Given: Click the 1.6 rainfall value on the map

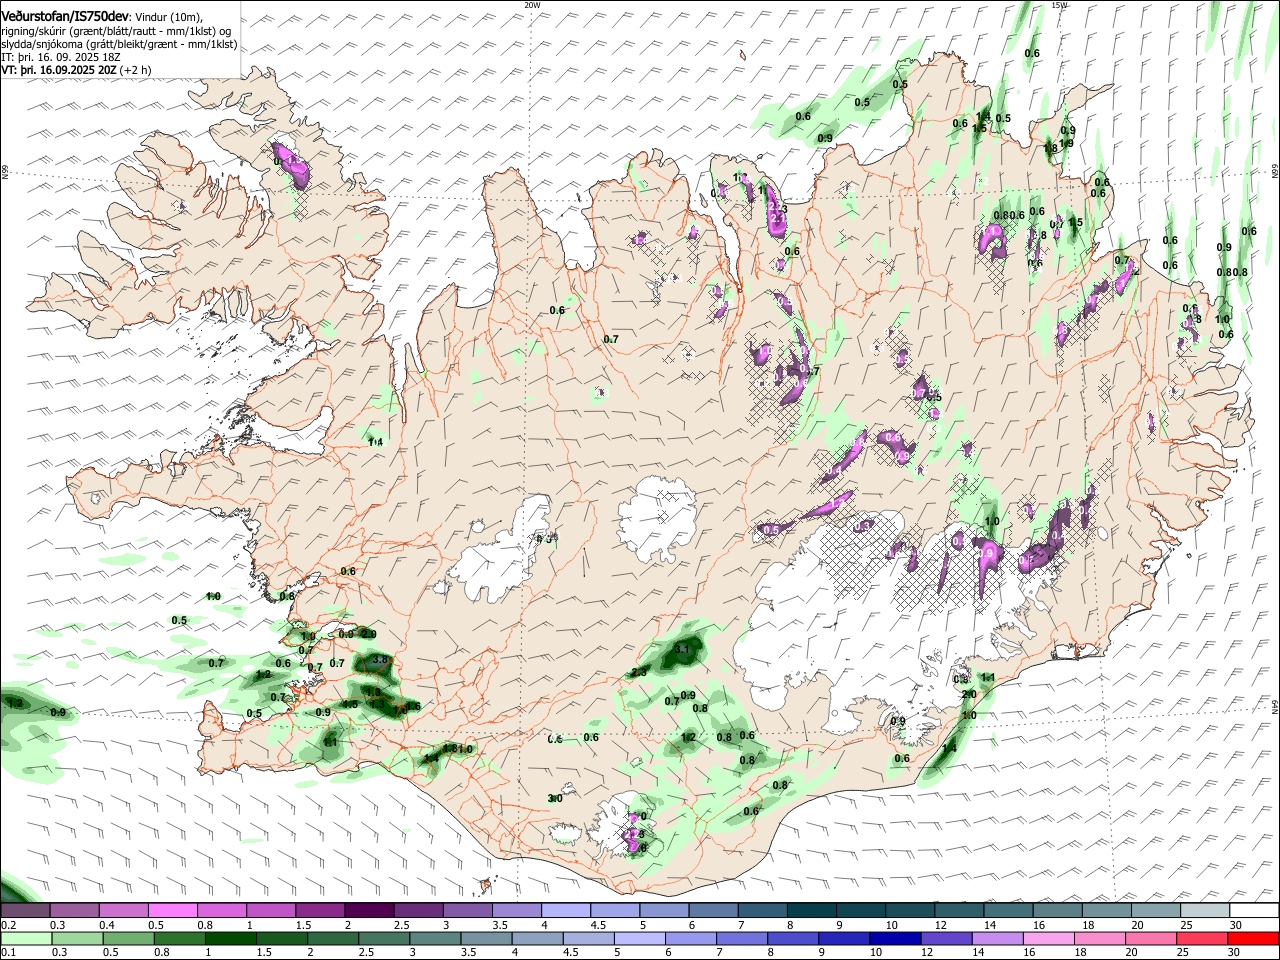Looking at the screenshot, I should pos(414,706).
